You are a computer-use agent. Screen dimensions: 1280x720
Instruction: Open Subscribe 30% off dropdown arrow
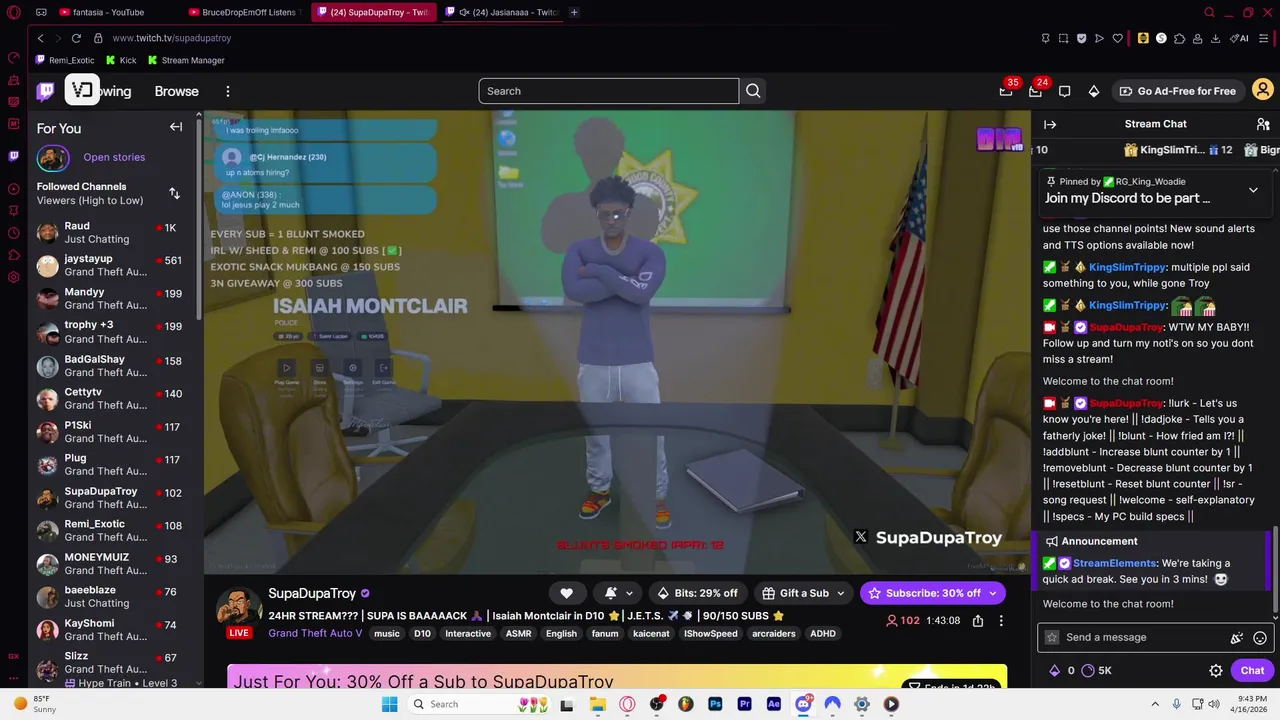[993, 593]
